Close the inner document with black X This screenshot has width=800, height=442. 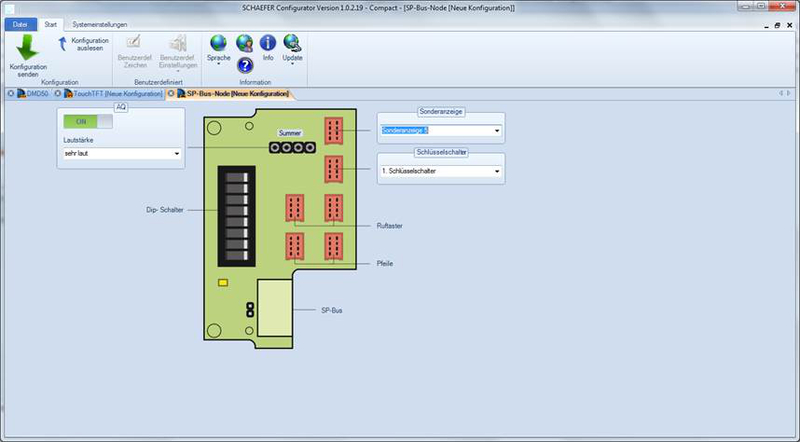[x=789, y=25]
